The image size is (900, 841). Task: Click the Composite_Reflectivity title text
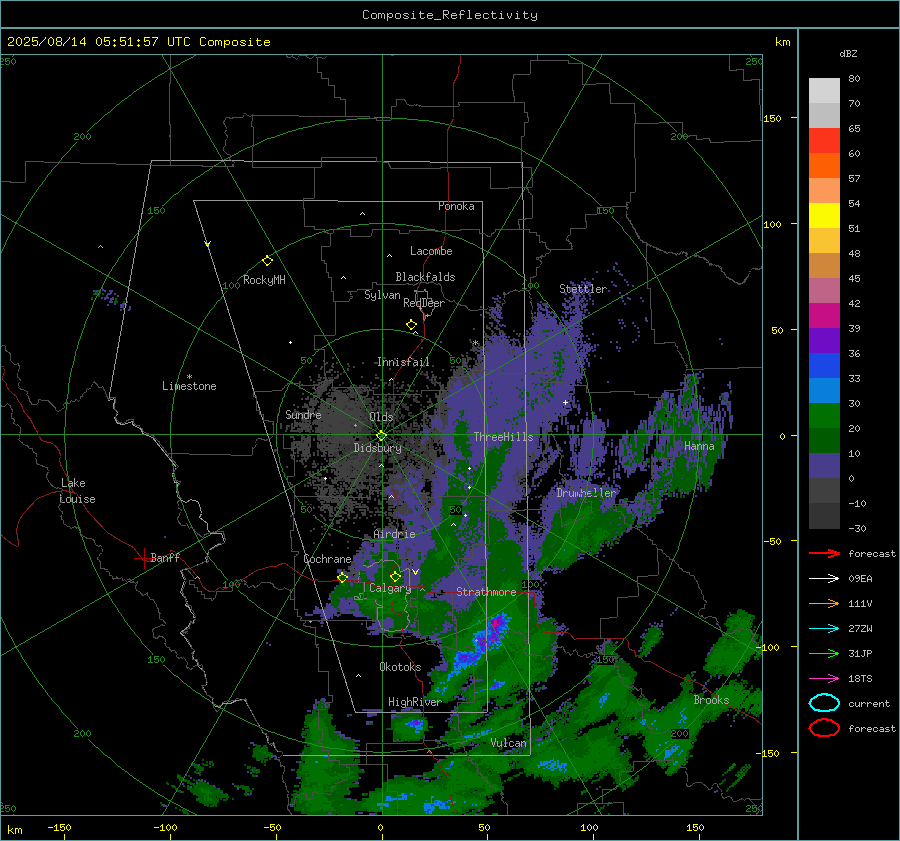pos(449,15)
